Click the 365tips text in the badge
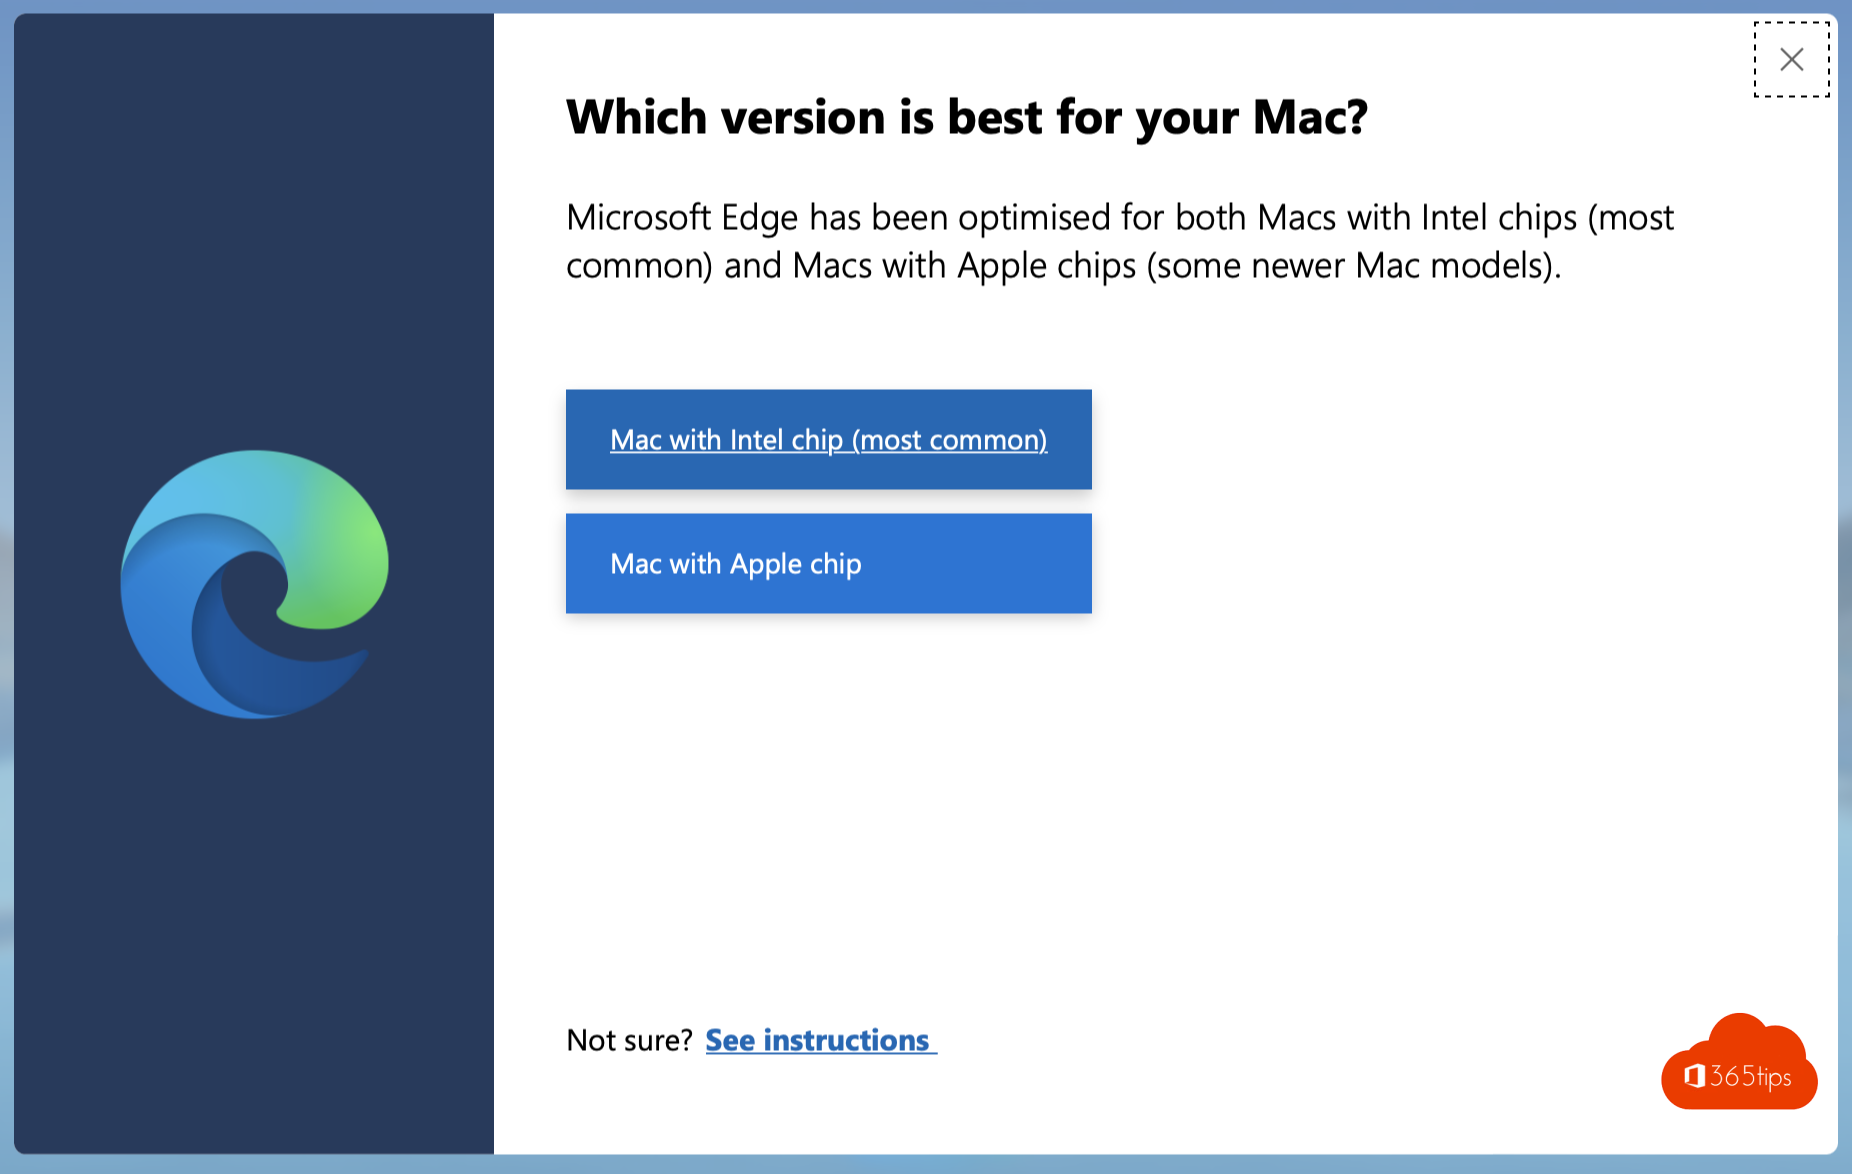The width and height of the screenshot is (1852, 1174). 1750,1077
